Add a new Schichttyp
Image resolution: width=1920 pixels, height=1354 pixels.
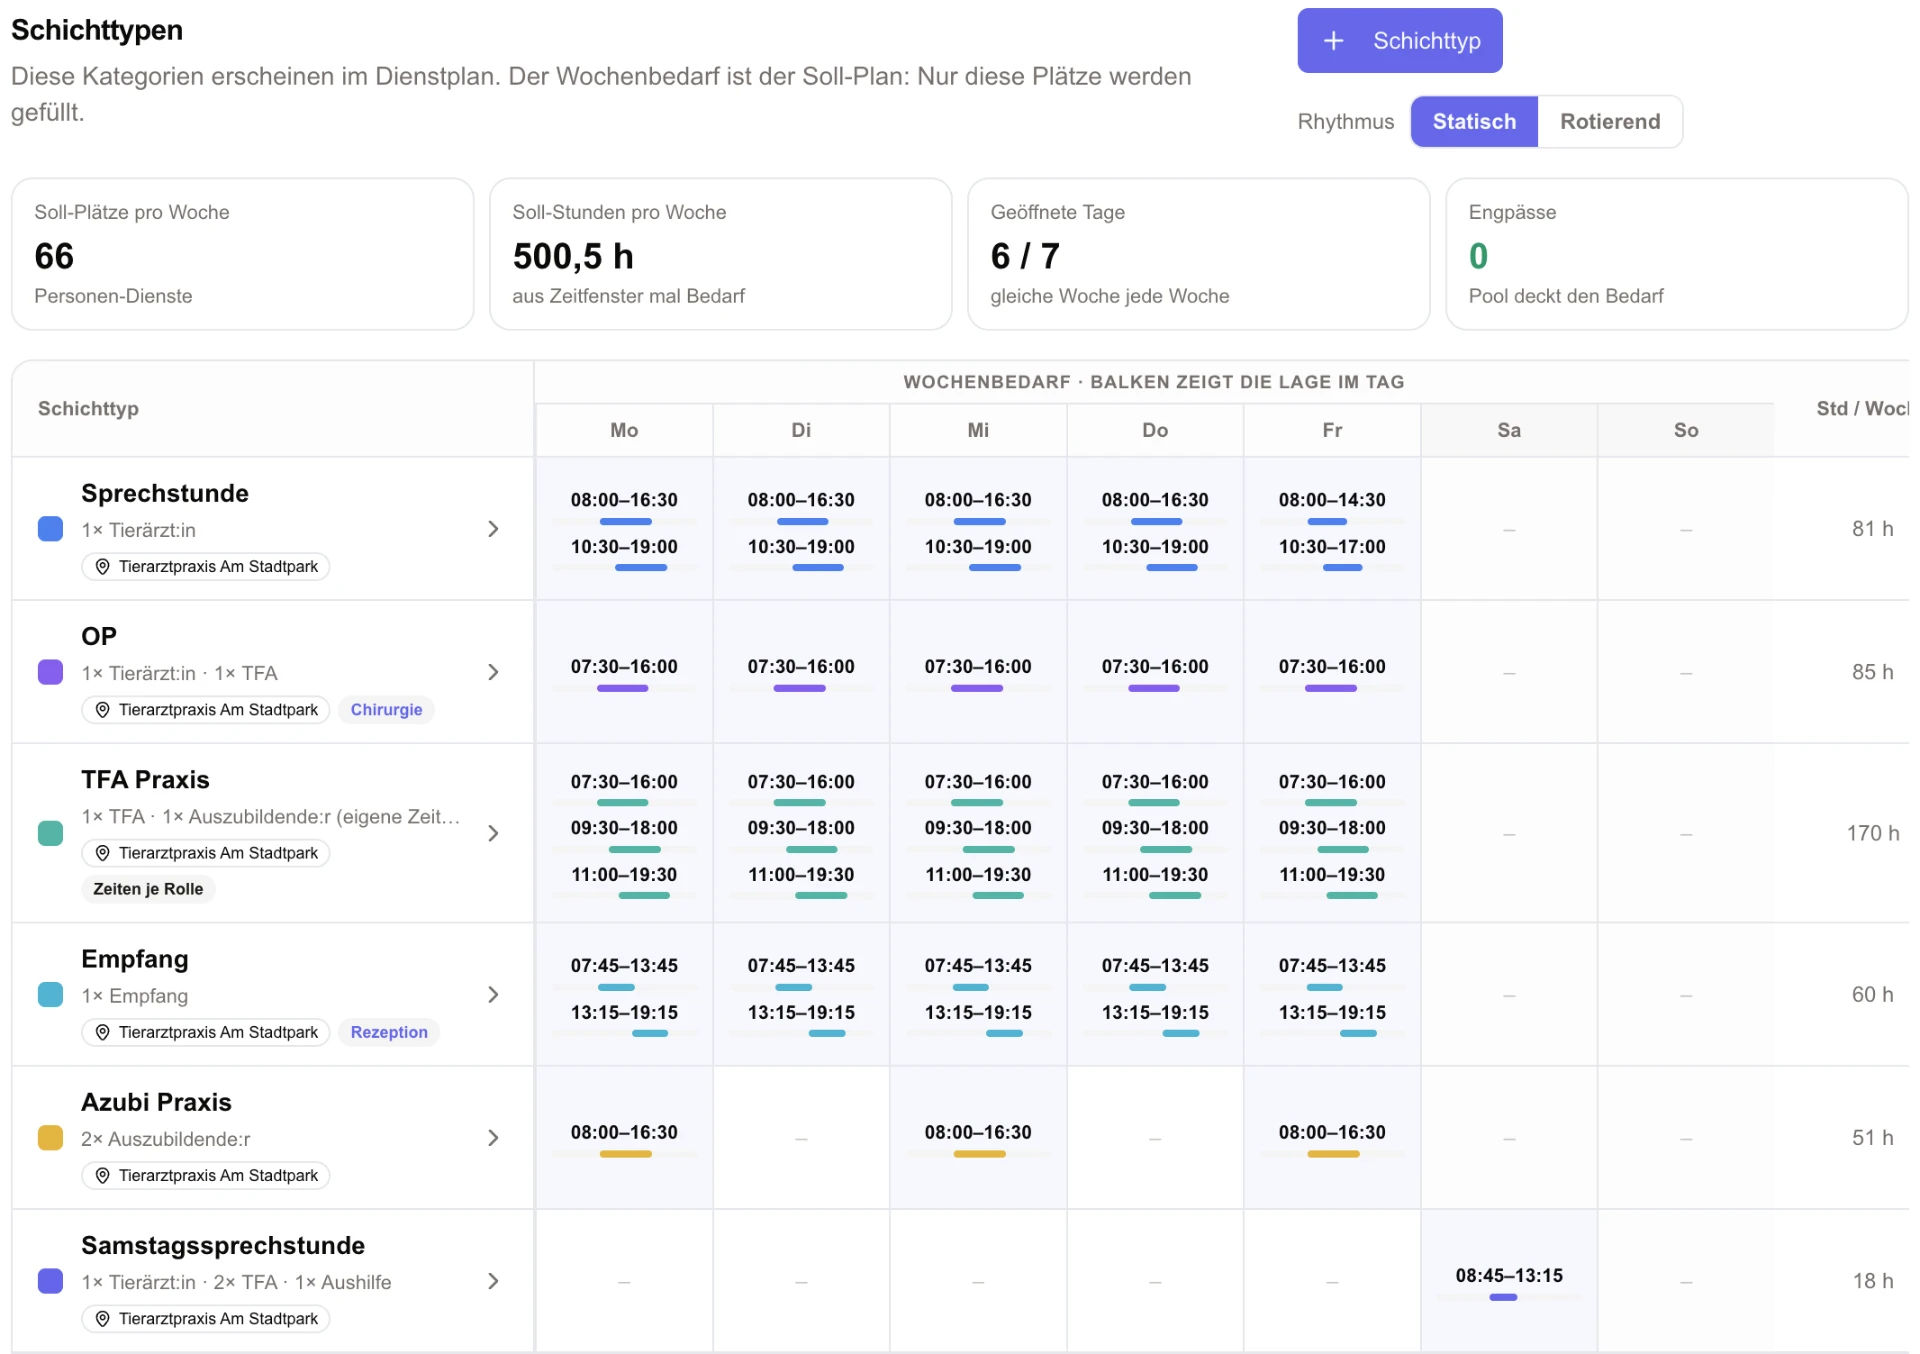pyautogui.click(x=1400, y=41)
